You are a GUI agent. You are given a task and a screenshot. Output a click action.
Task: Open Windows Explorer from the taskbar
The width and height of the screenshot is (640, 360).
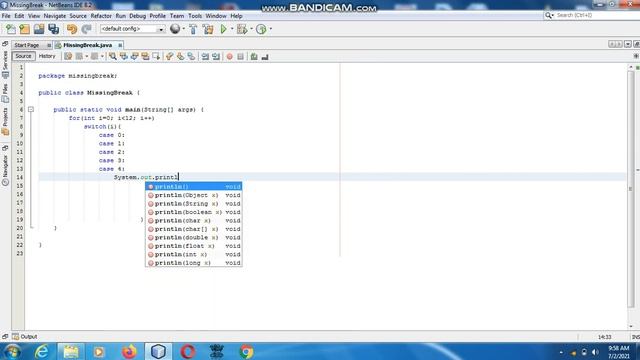point(71,351)
